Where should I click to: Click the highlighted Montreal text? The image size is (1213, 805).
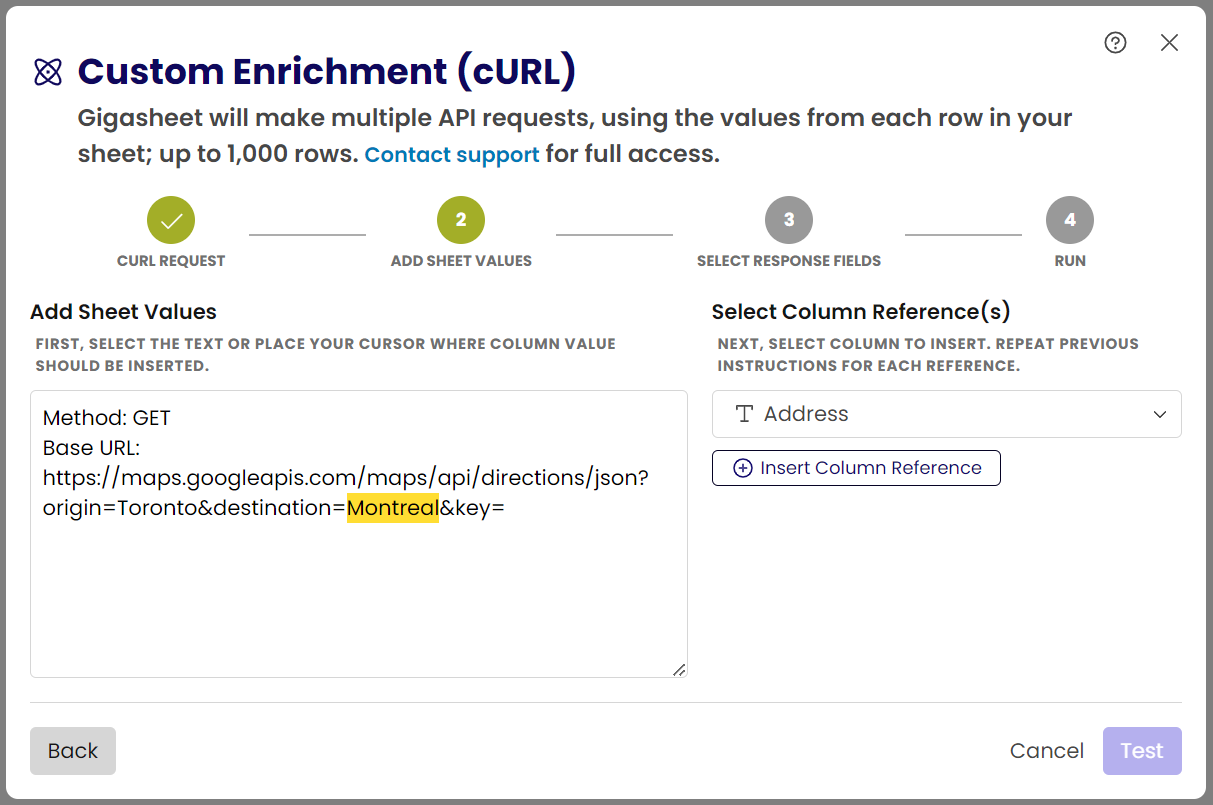(393, 508)
